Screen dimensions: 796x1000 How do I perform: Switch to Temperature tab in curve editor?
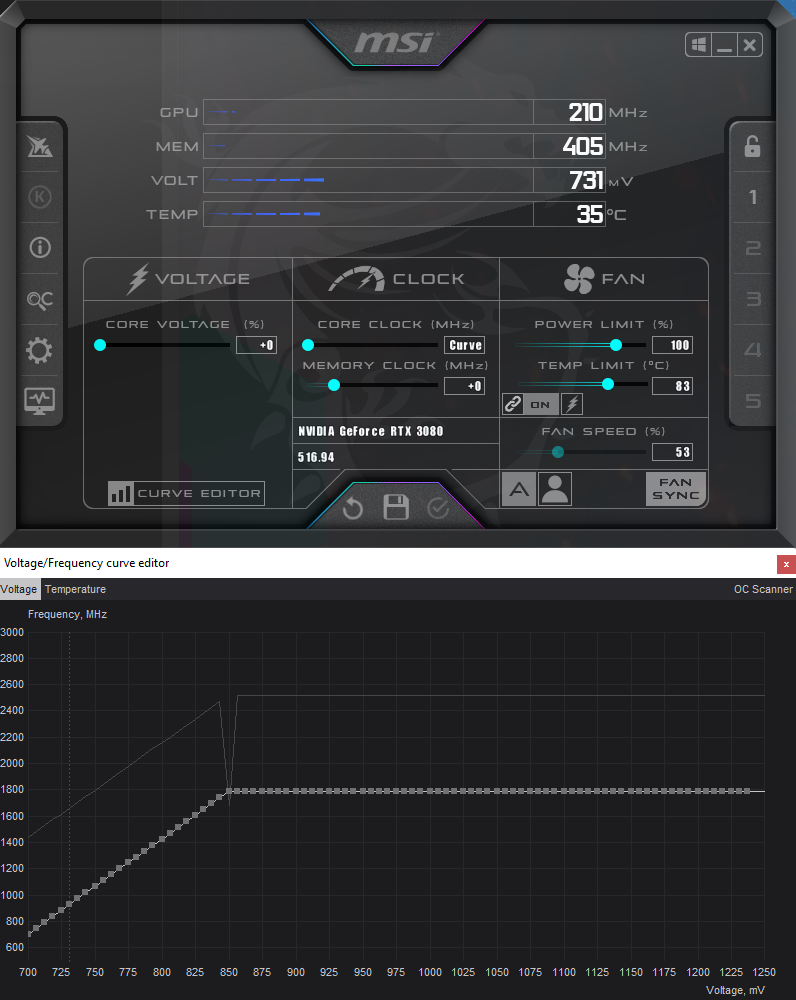point(75,589)
